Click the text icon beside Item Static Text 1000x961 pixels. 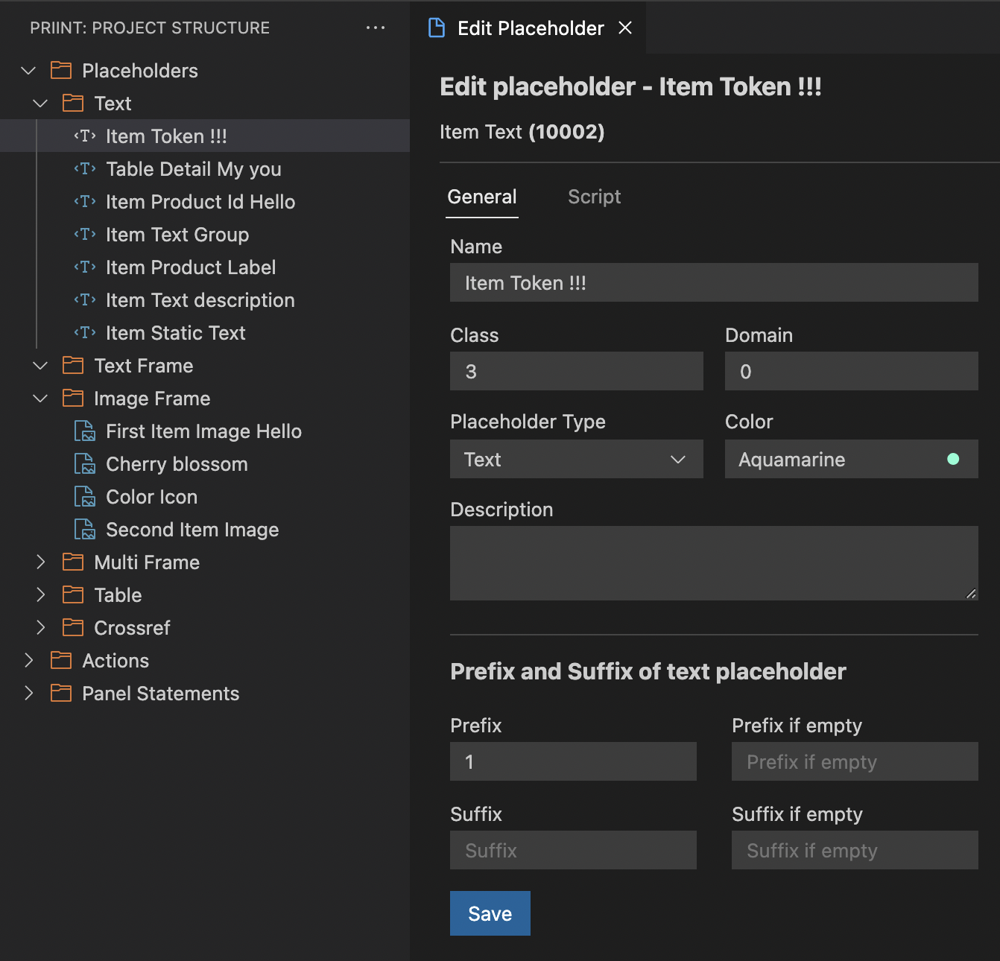coord(85,333)
